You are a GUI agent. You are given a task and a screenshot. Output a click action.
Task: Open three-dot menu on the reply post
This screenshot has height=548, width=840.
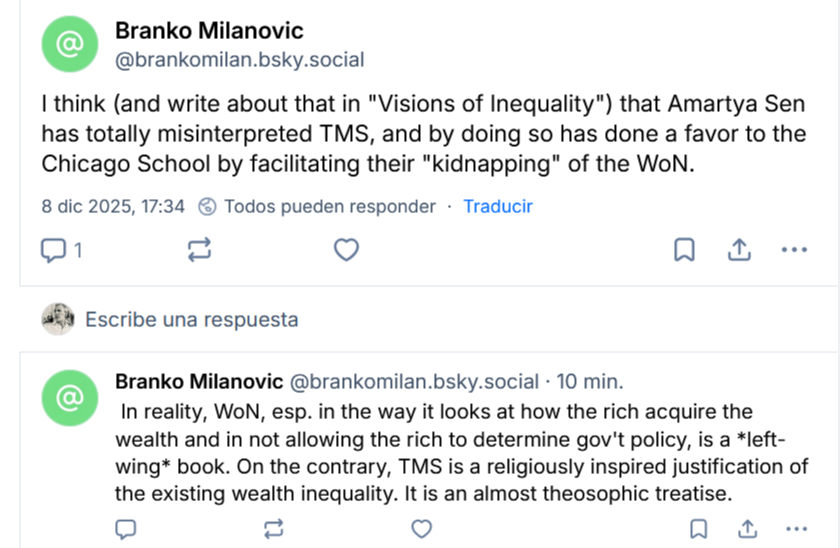pos(795,528)
